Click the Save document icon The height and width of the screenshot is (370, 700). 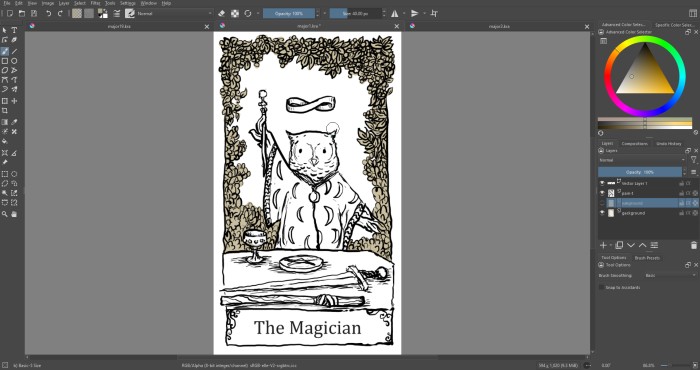[x=34, y=13]
